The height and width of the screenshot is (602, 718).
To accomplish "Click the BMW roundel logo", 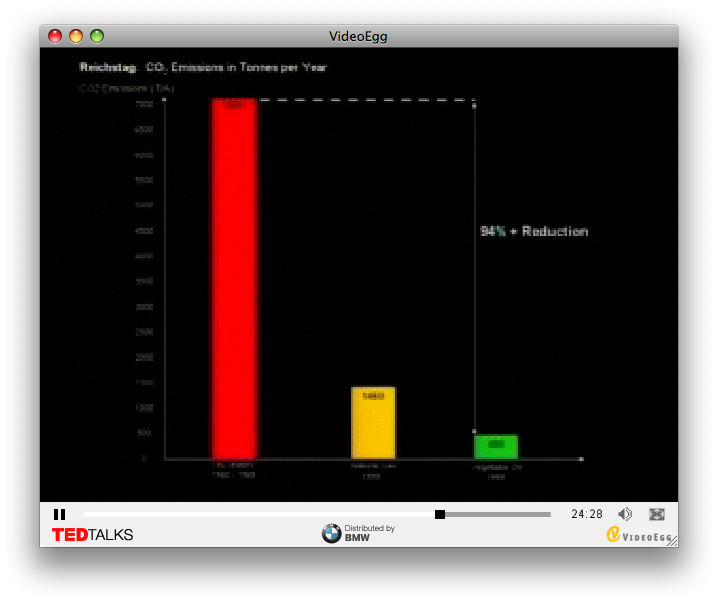I will click(331, 534).
